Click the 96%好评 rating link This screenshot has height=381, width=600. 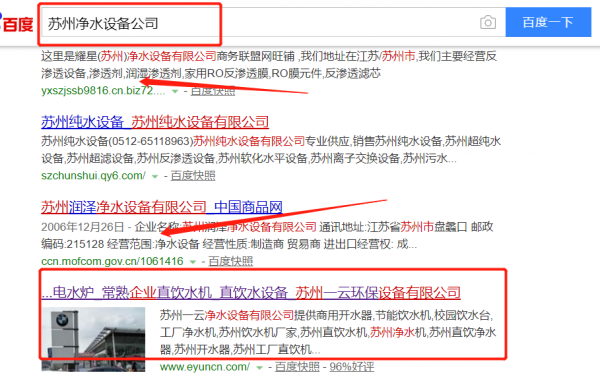coord(352,367)
